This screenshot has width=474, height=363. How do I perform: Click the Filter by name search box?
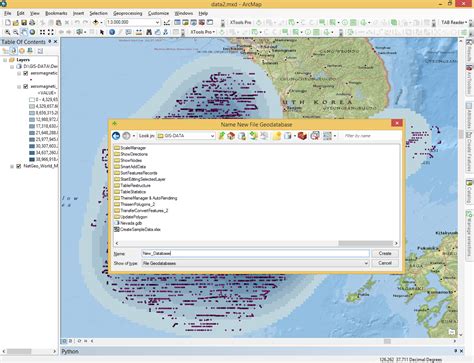coord(371,136)
